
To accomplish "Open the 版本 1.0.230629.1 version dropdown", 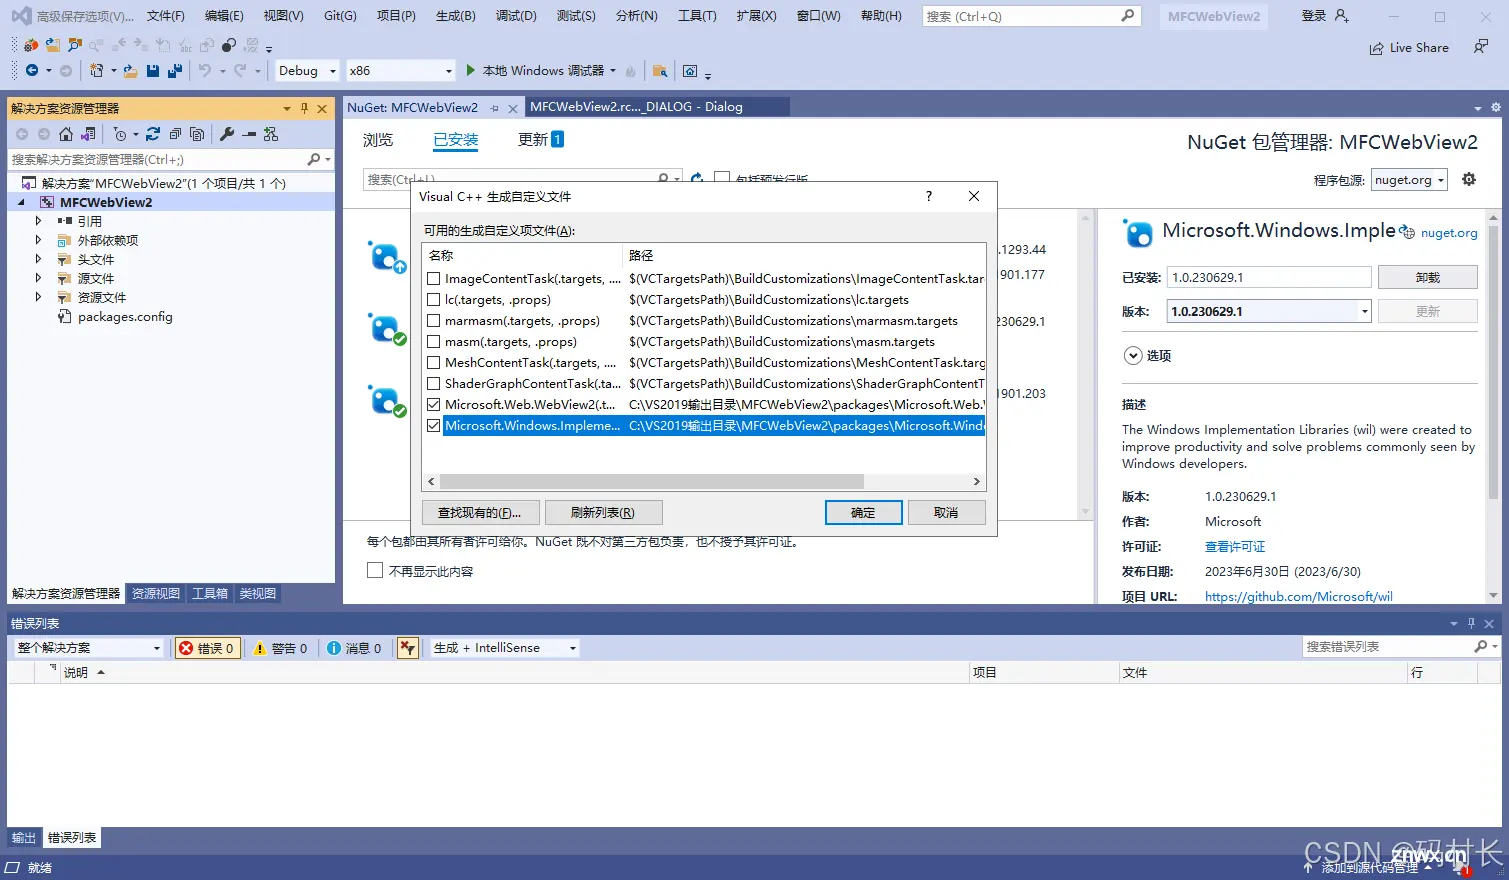I will point(1269,311).
